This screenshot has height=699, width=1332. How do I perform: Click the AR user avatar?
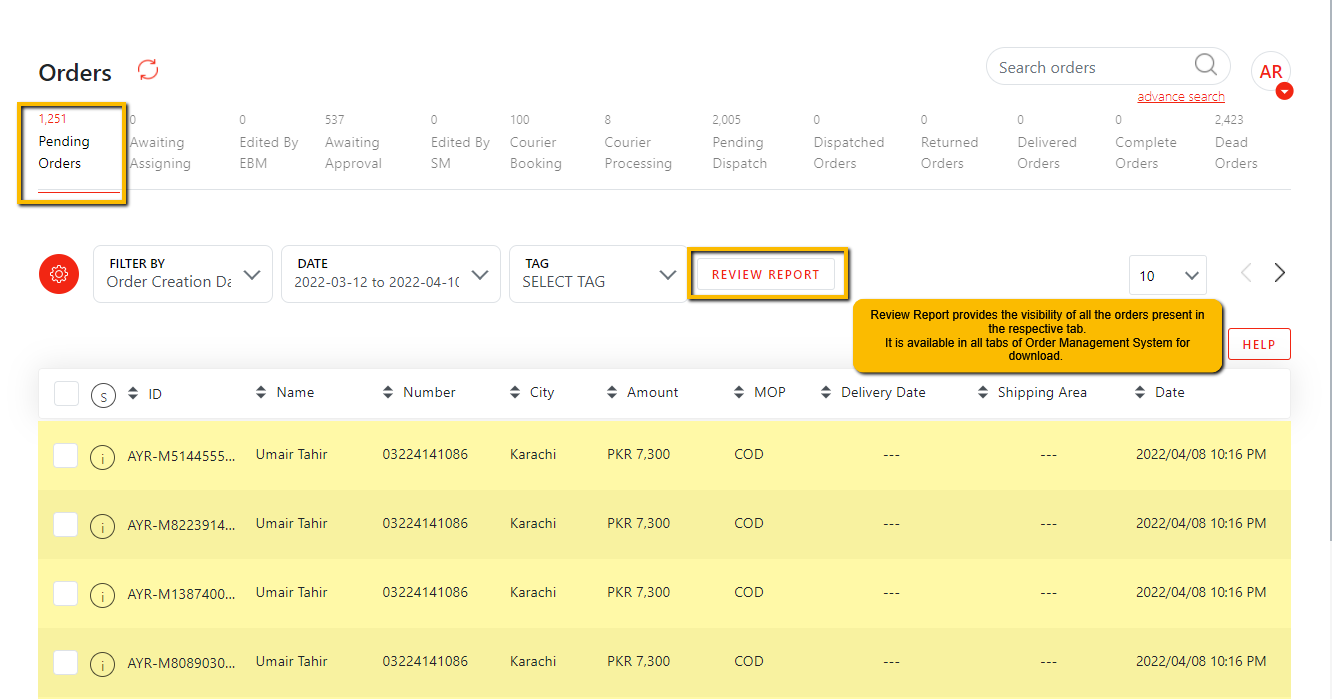pyautogui.click(x=1270, y=72)
